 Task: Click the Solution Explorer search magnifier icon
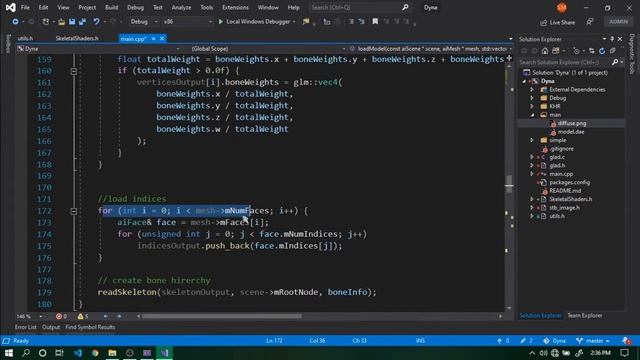tap(615, 62)
